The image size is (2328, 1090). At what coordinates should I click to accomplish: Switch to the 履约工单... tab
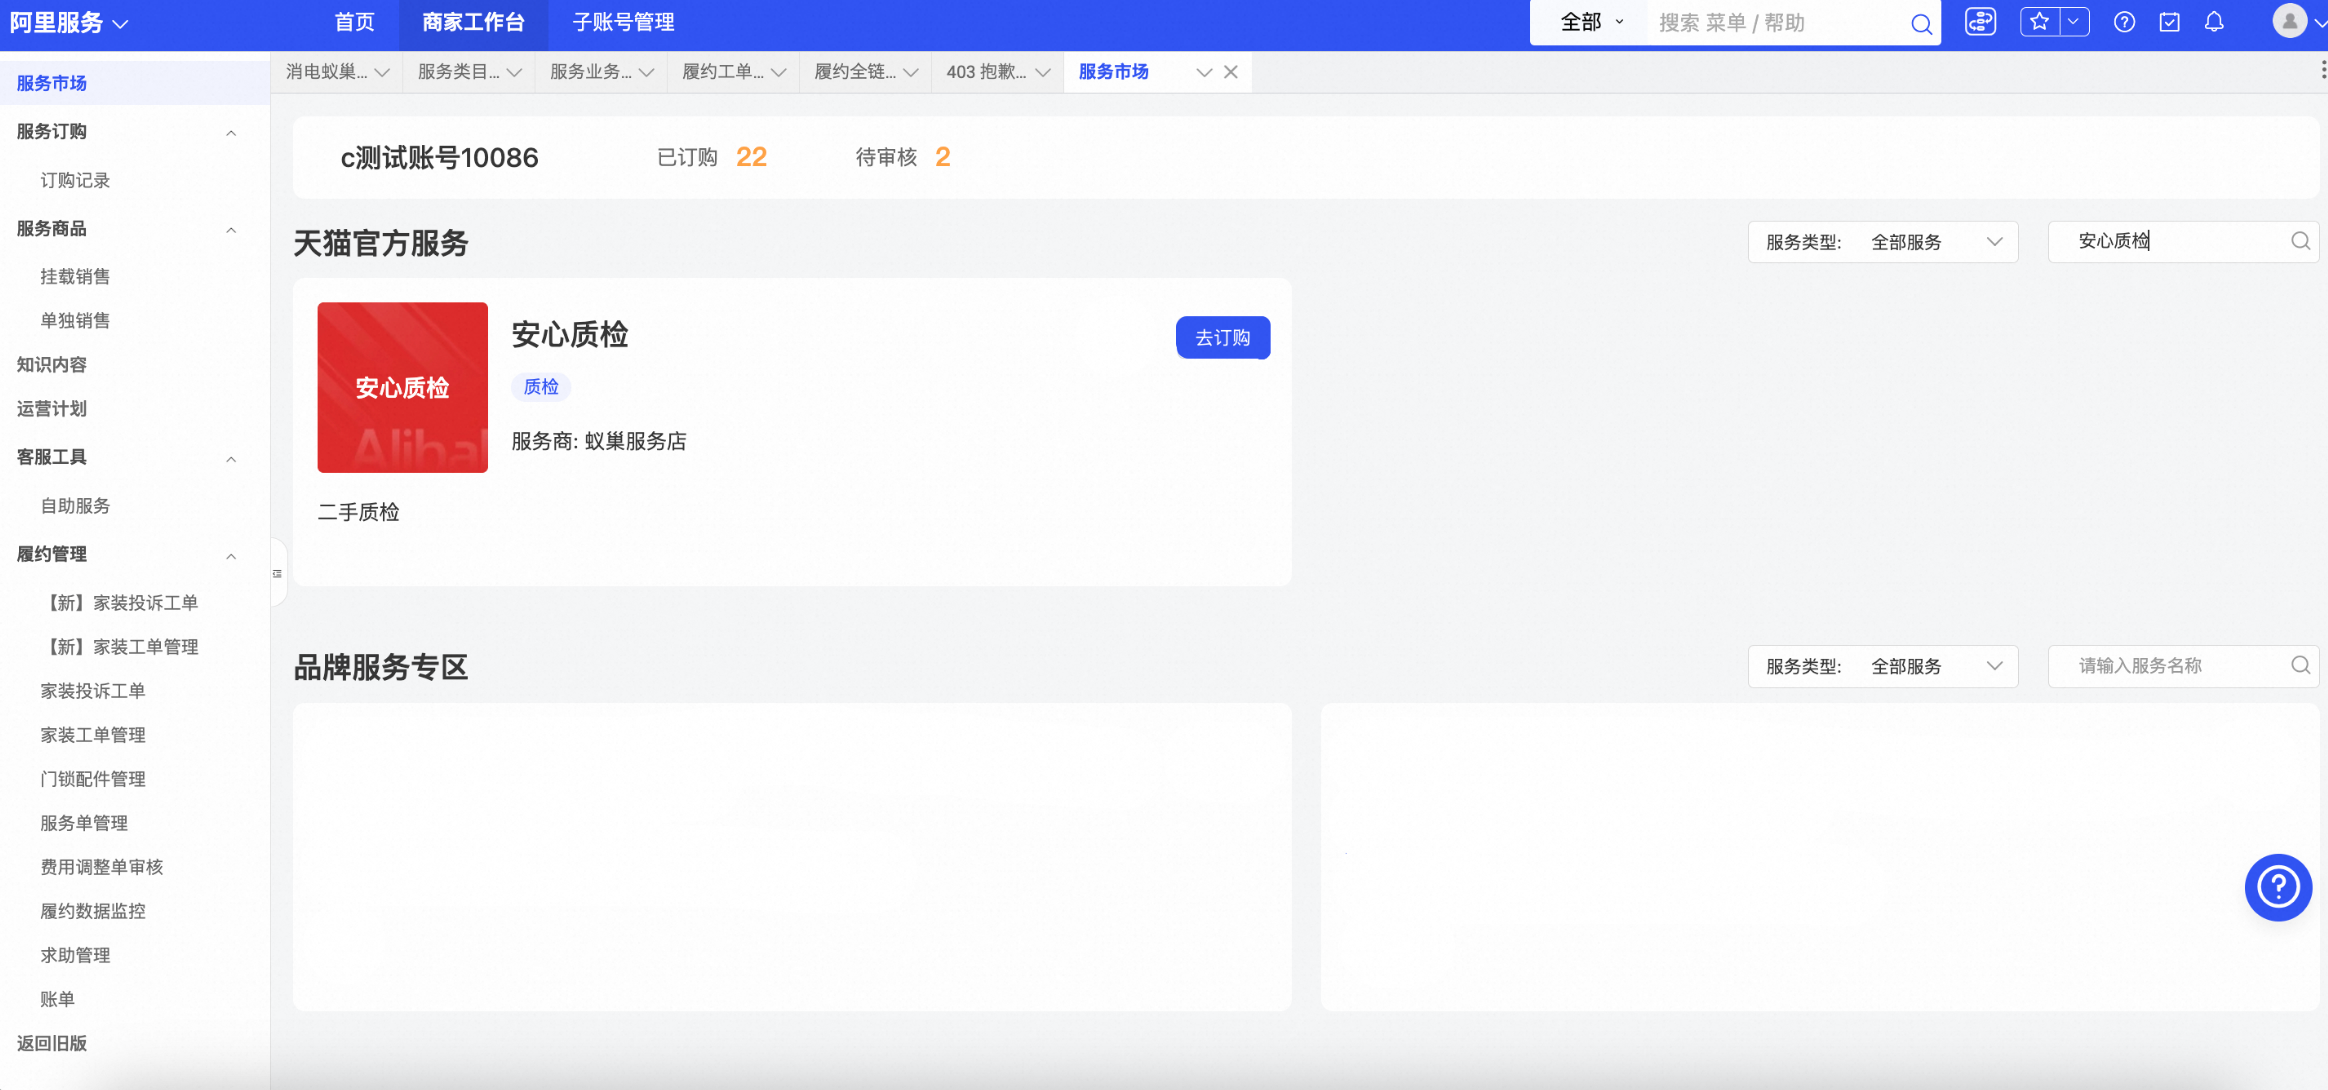tap(733, 72)
